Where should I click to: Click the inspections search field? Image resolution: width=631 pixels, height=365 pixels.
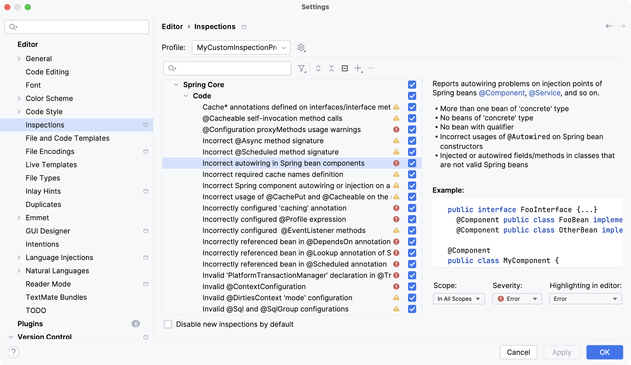click(227, 68)
